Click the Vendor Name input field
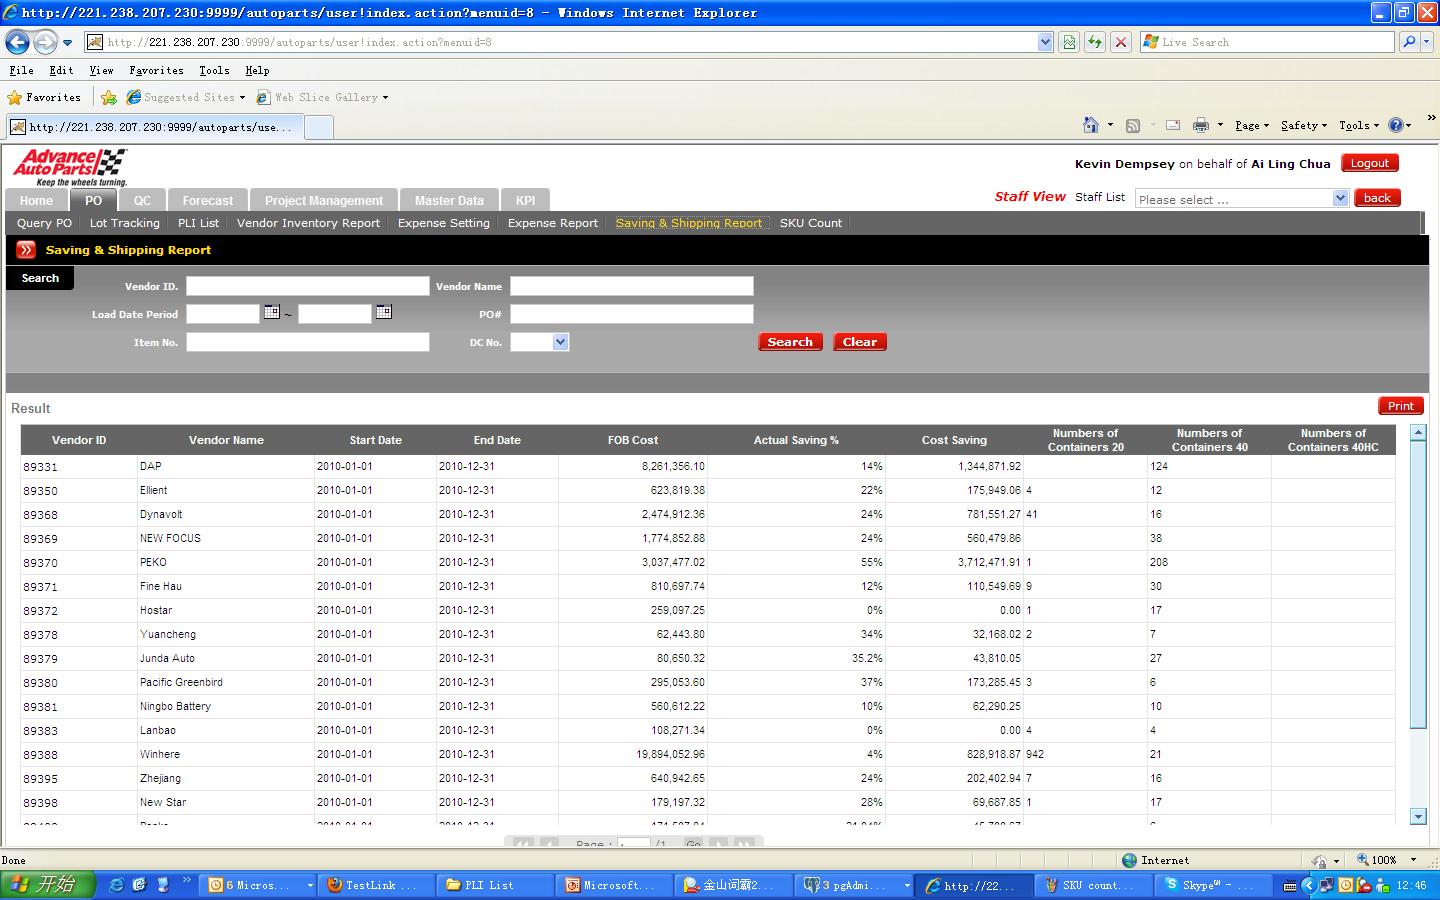The image size is (1440, 900). [x=631, y=286]
